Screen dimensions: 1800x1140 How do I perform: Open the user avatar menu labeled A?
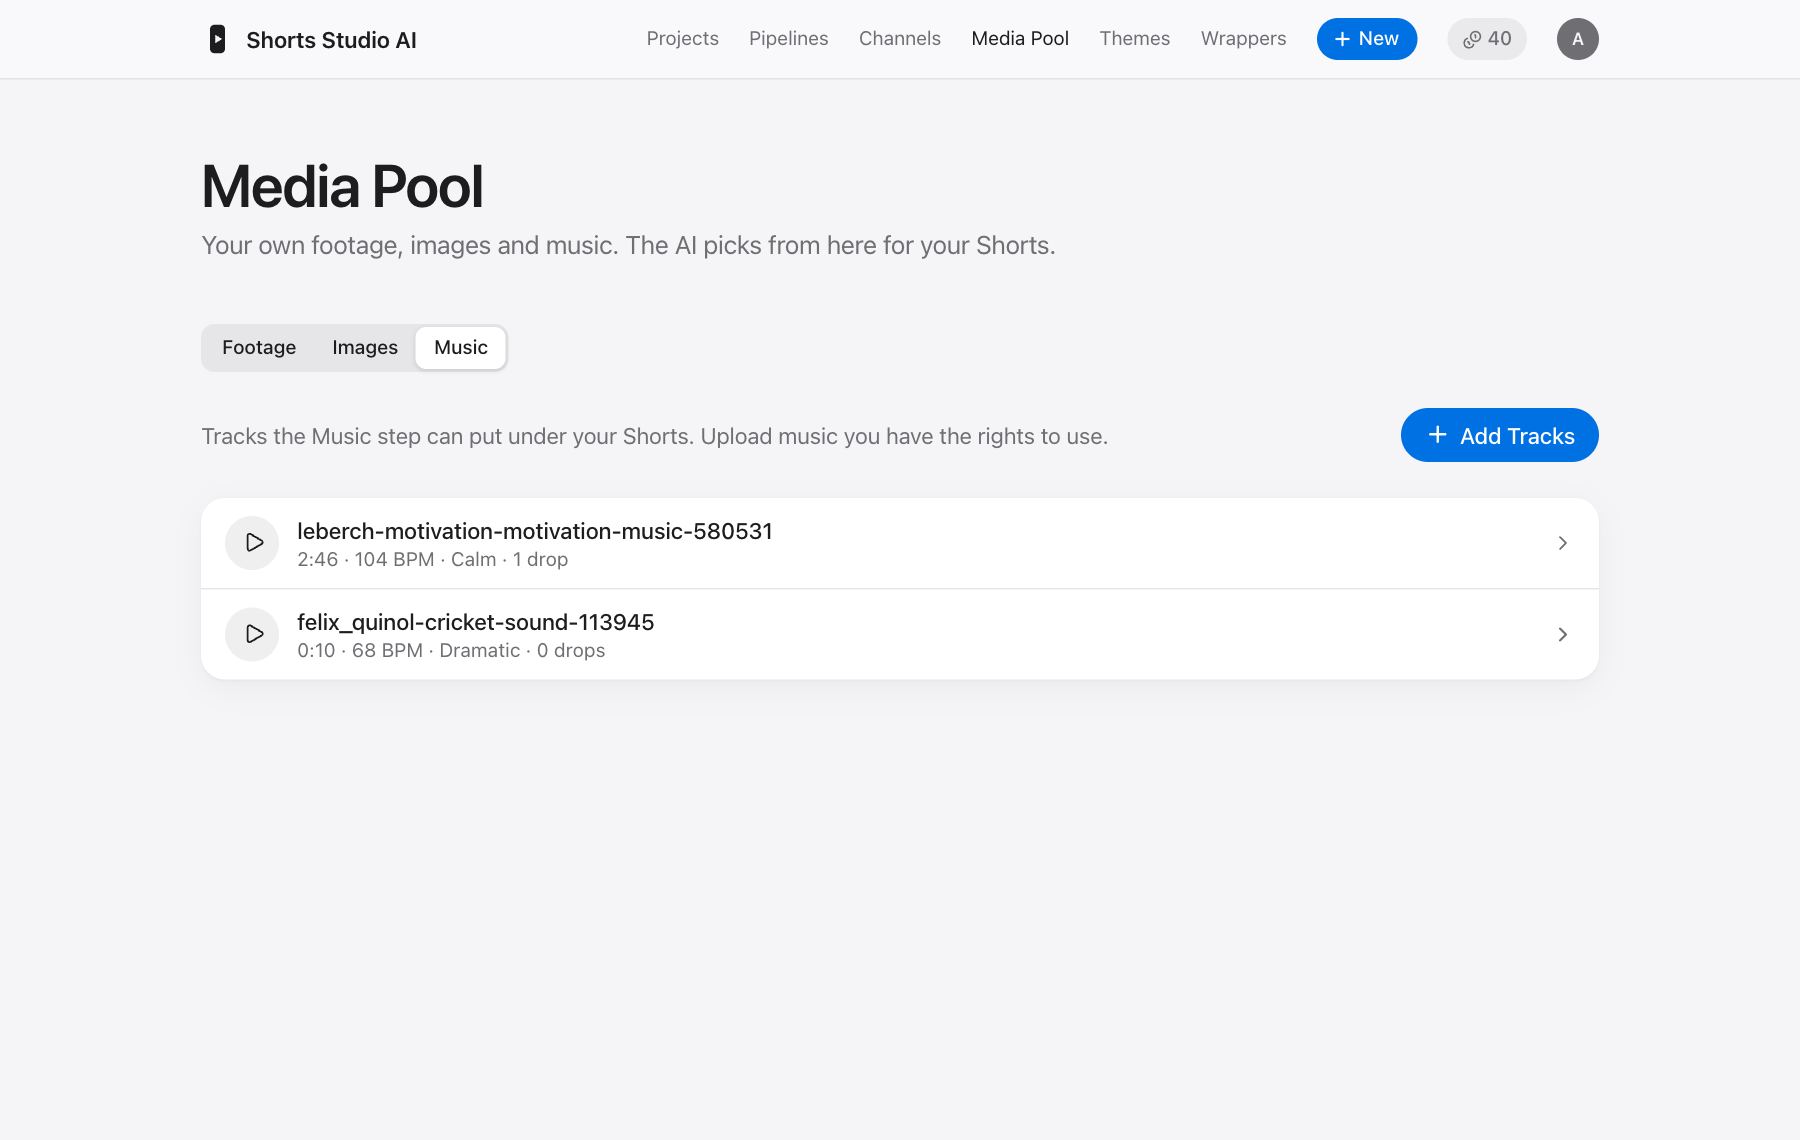point(1577,39)
